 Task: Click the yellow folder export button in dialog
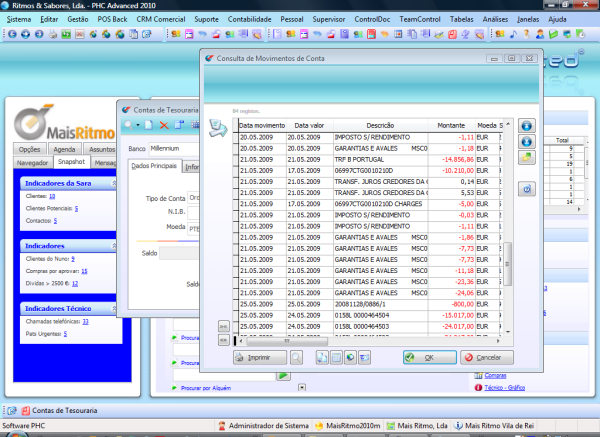(527, 157)
